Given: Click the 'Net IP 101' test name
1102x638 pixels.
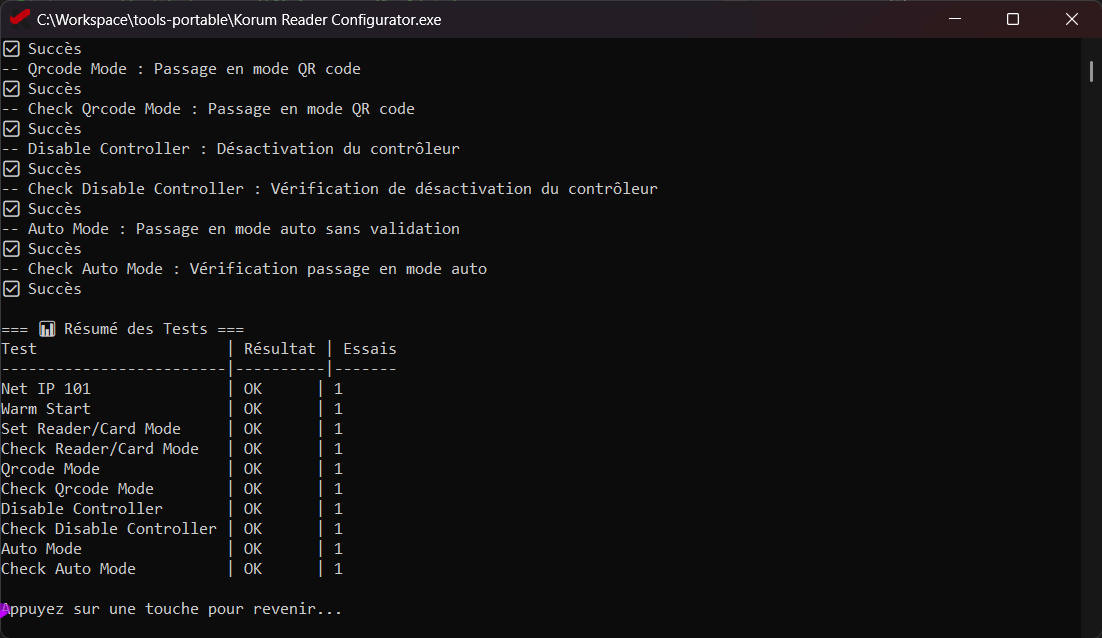Looking at the screenshot, I should pos(46,389).
